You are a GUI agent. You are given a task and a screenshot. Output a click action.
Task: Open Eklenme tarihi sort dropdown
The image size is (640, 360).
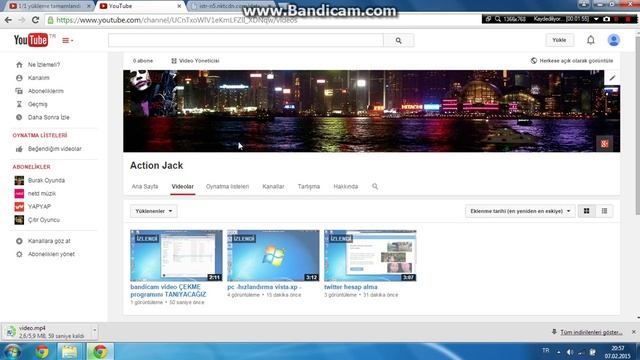tap(520, 211)
